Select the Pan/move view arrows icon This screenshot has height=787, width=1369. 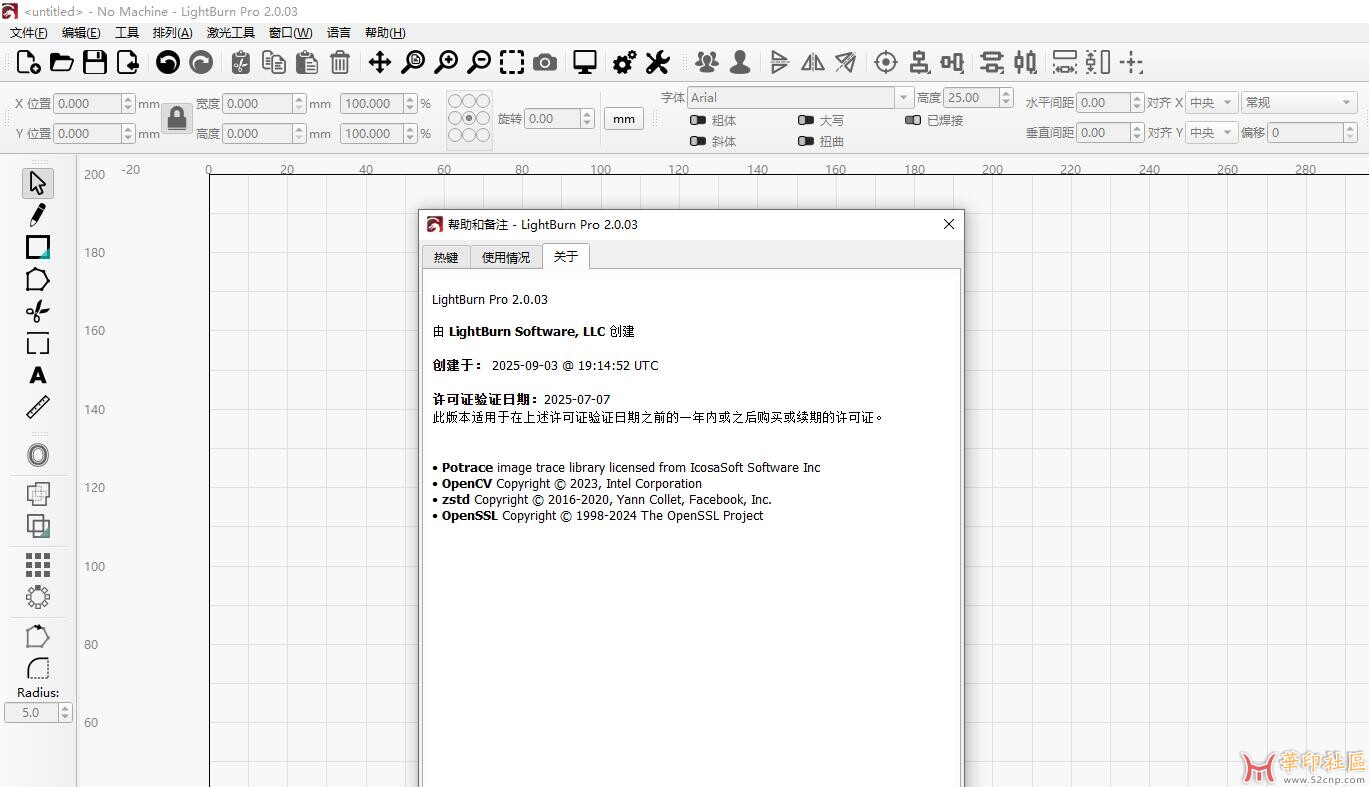380,63
